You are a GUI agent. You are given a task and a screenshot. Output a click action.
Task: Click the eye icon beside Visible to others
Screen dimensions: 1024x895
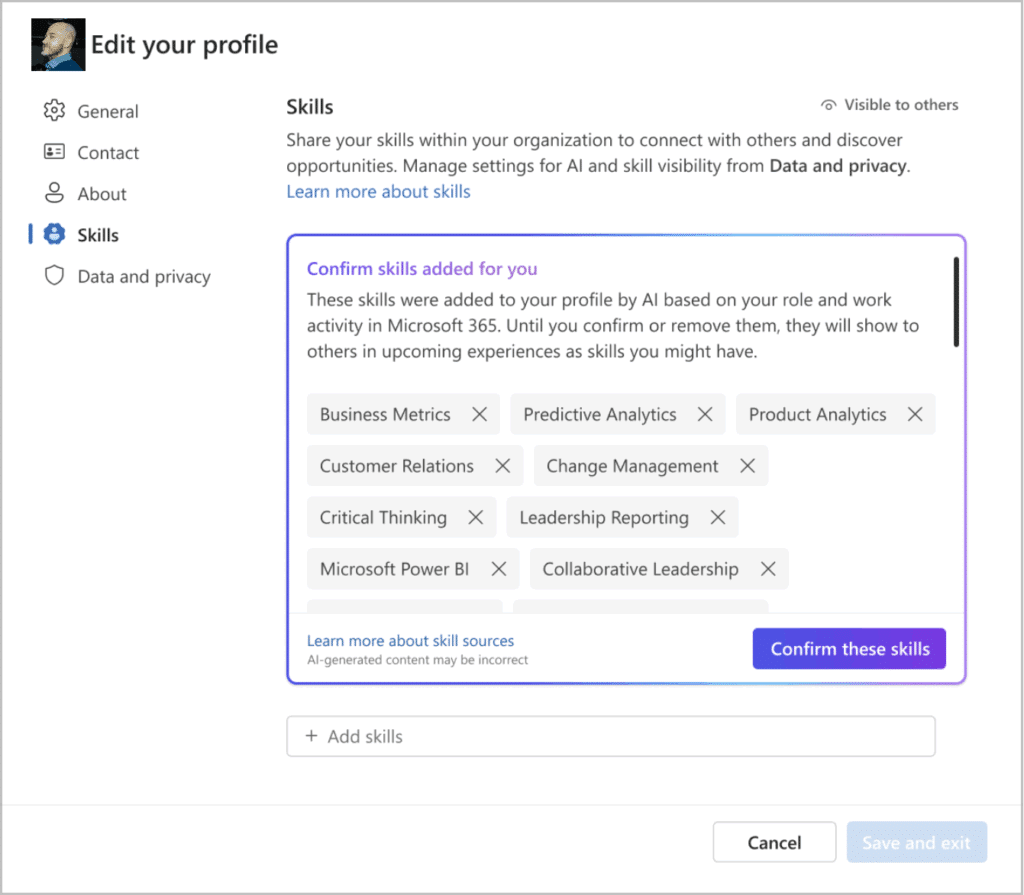(828, 105)
